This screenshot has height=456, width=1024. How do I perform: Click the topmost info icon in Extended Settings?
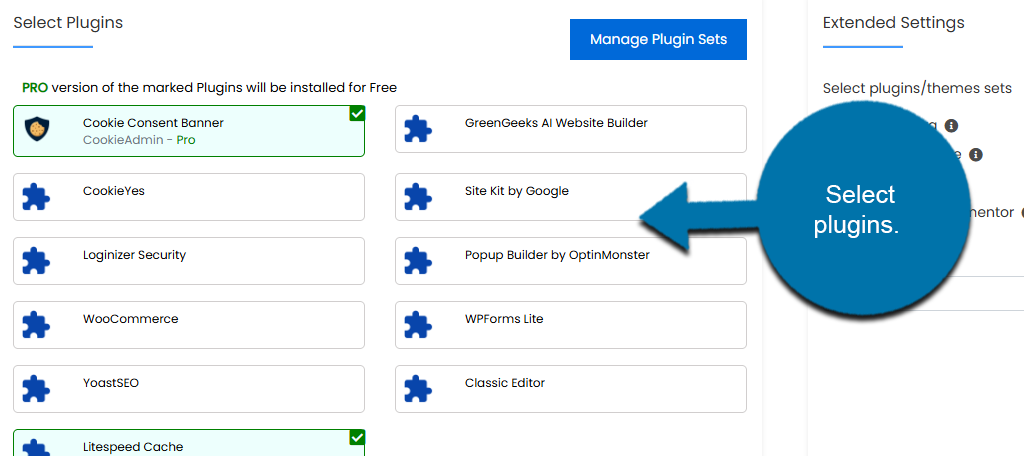click(951, 126)
